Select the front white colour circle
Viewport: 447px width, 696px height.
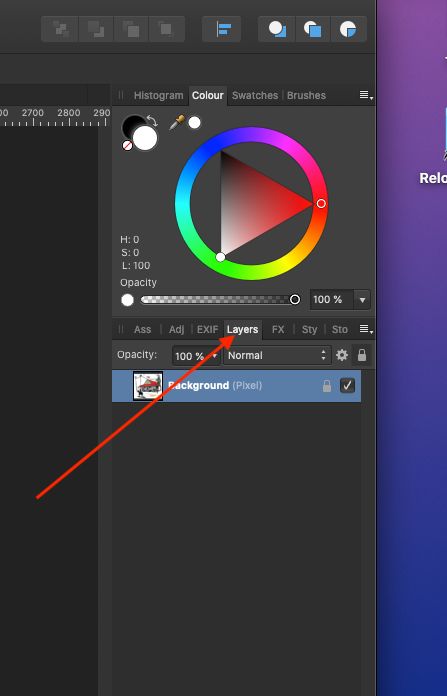pos(145,138)
